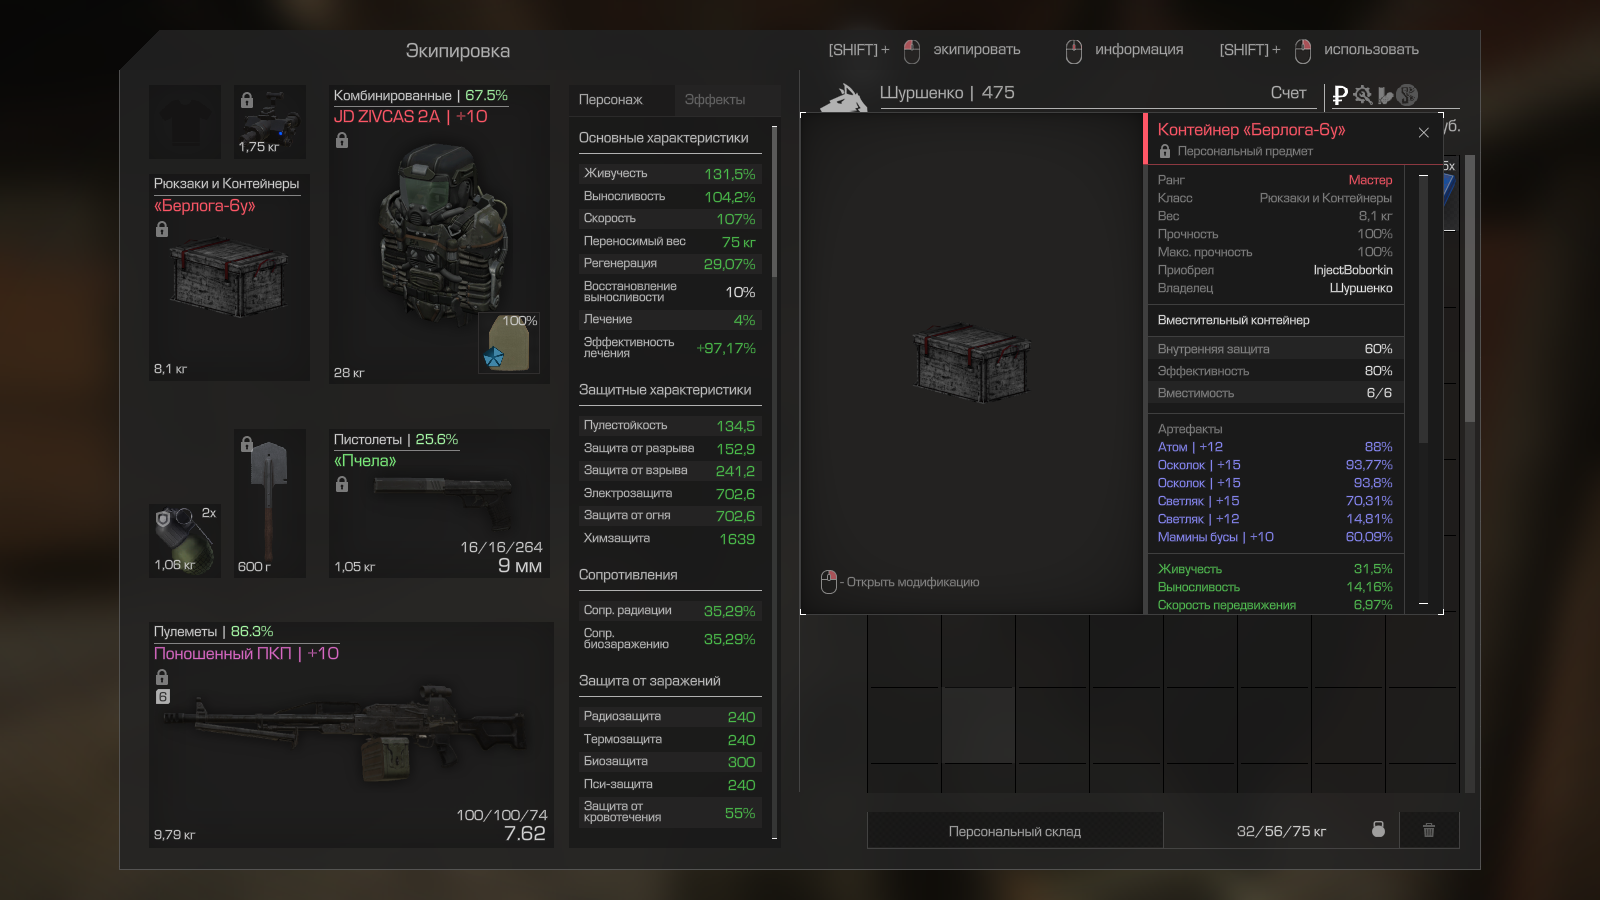Click Открыть модификацию hint under container preview

900,582
